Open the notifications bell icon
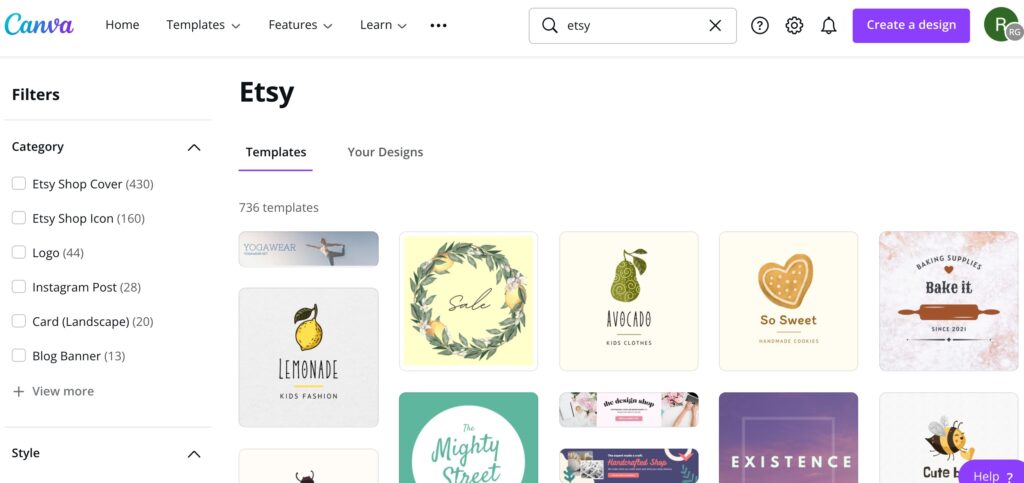This screenshot has width=1024, height=483. [x=829, y=25]
